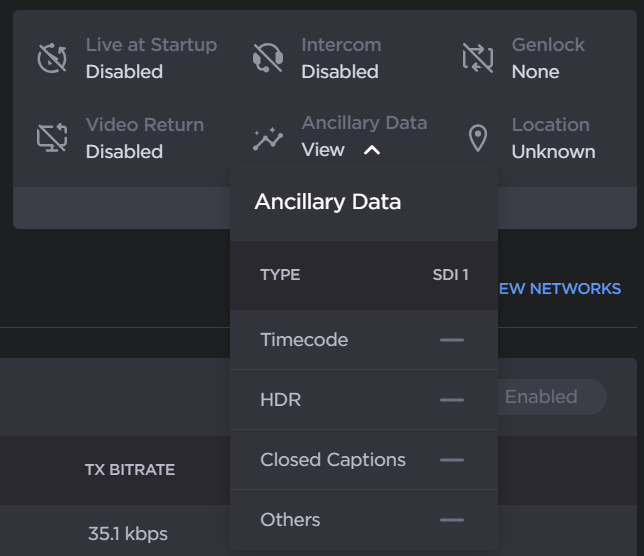Open the View Networks link
This screenshot has height=556, width=644.
(559, 288)
